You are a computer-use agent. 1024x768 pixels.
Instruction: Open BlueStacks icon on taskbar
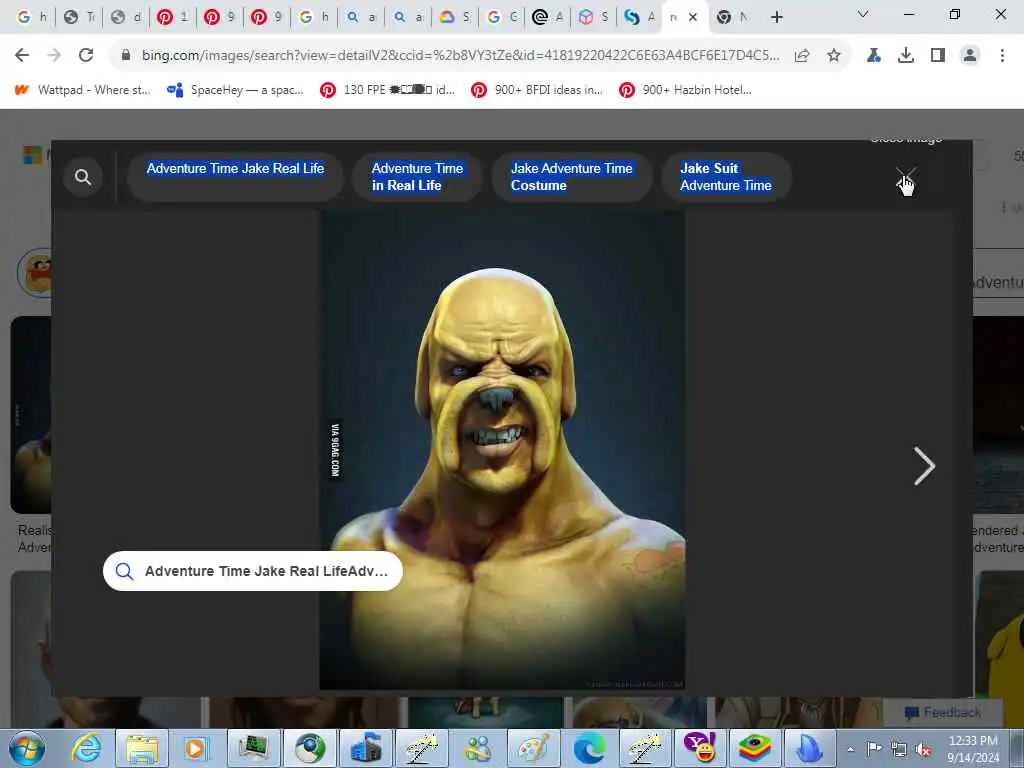755,748
